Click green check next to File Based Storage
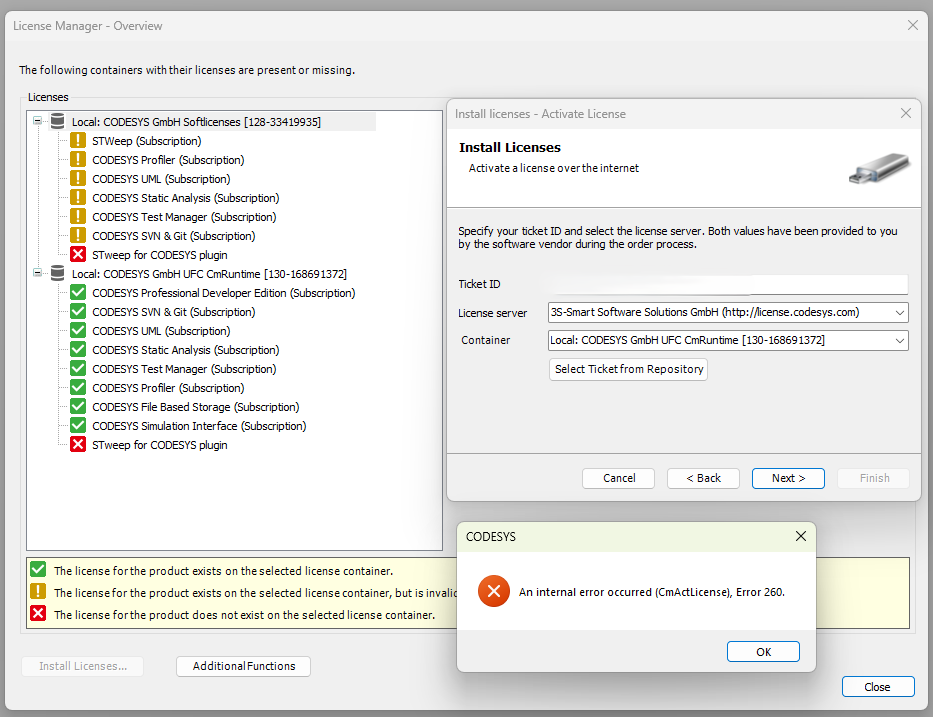 [78, 407]
